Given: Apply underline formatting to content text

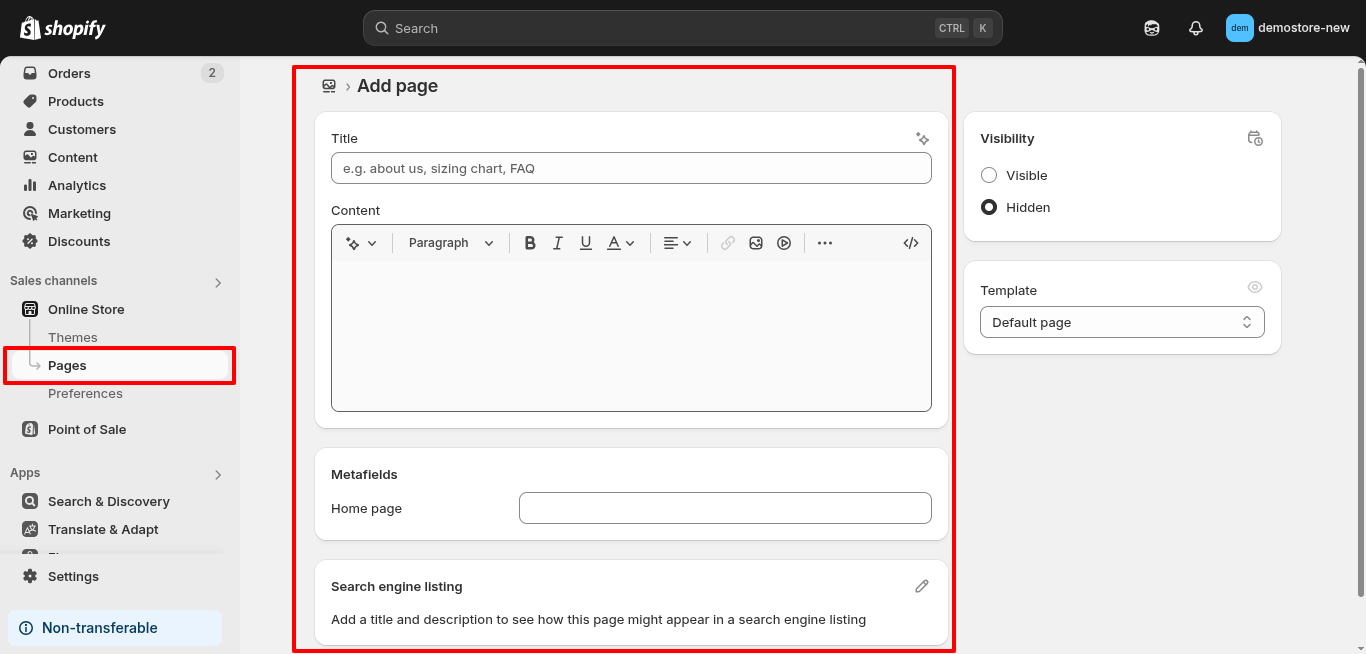Looking at the screenshot, I should (x=585, y=242).
